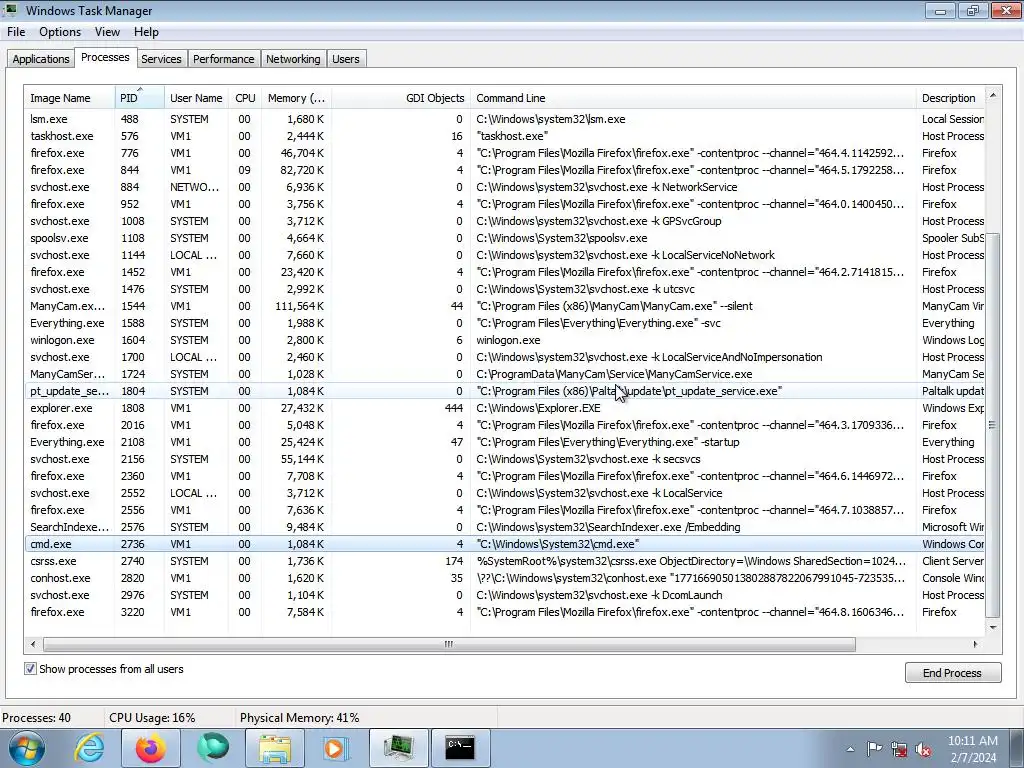Switch to the Command Prompt taskbar button
This screenshot has height=768, width=1024.
tap(460, 748)
